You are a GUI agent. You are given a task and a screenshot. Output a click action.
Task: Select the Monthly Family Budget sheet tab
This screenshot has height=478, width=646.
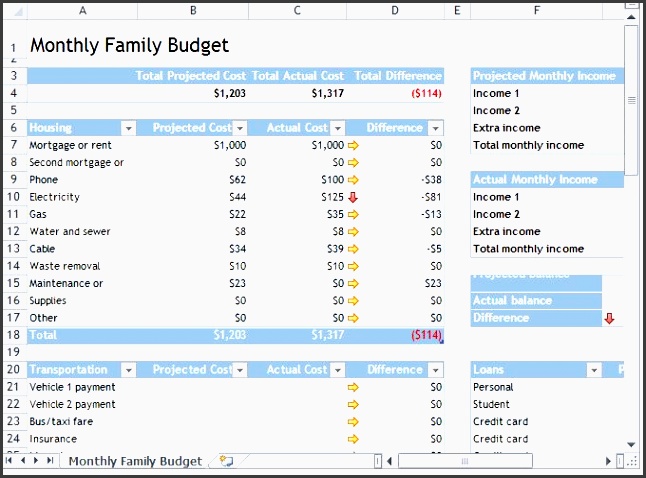[x=134, y=461]
